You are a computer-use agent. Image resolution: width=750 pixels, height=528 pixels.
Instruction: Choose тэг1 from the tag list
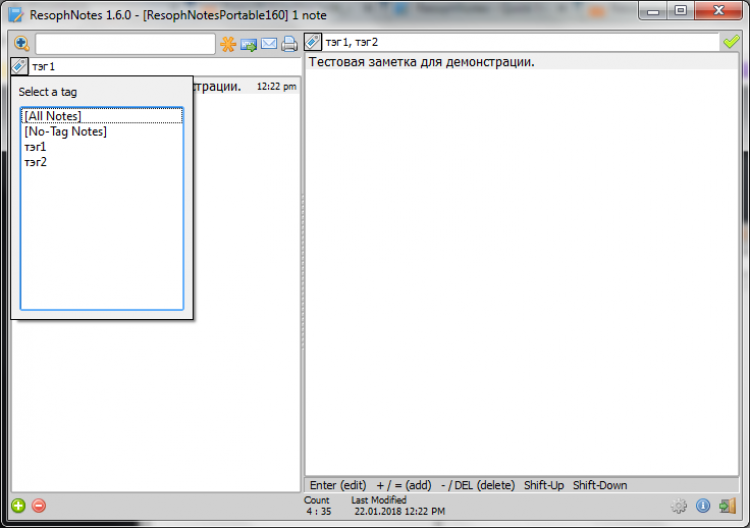click(x=101, y=147)
